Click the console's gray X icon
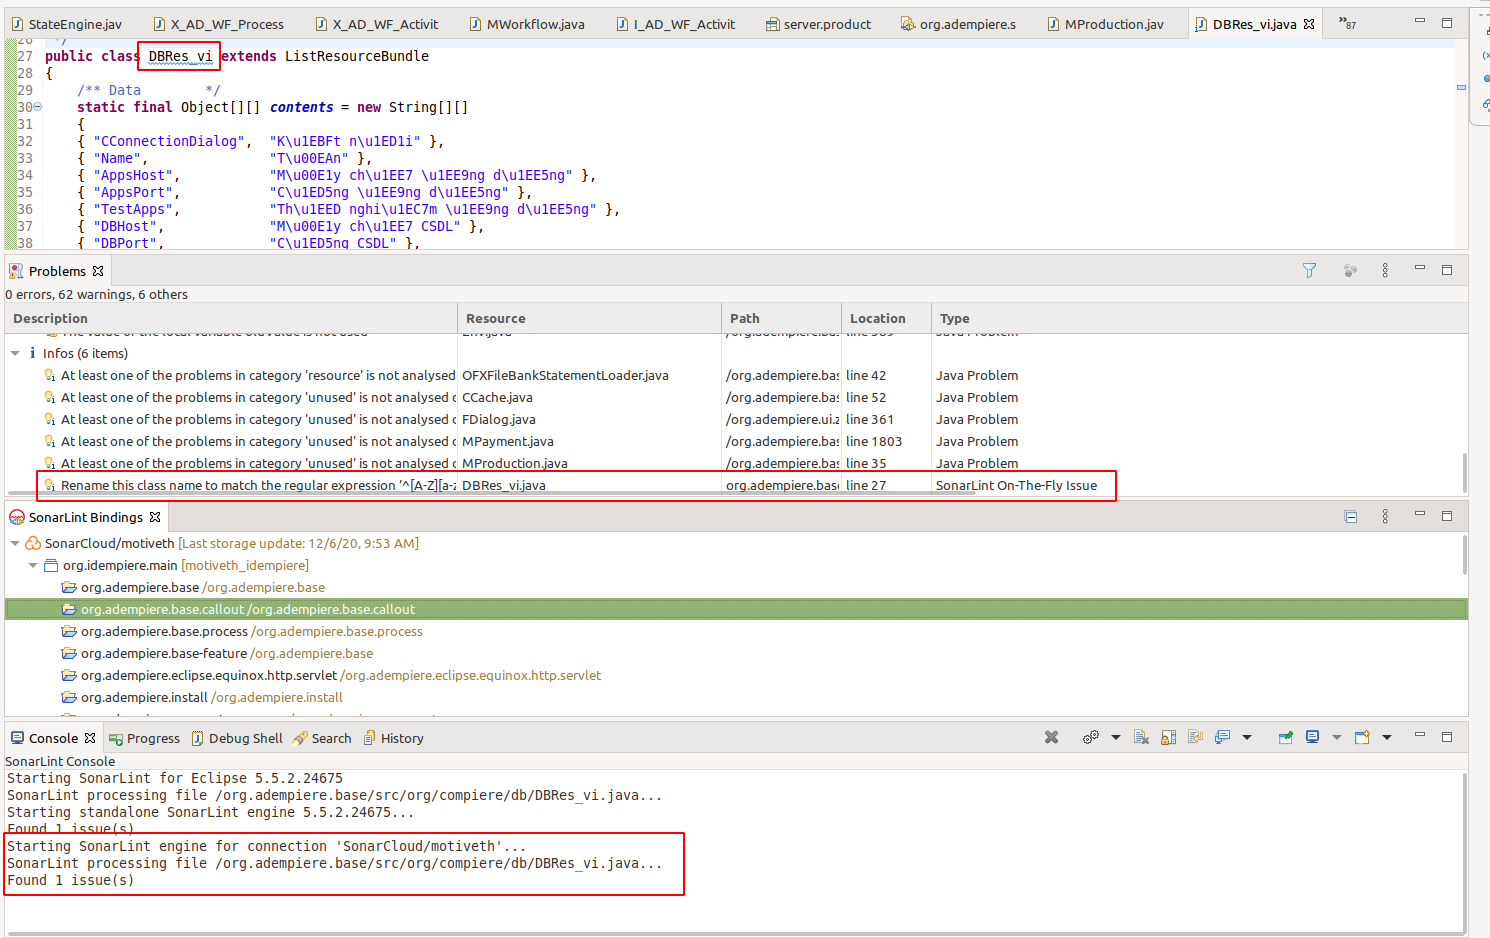 tap(1051, 738)
